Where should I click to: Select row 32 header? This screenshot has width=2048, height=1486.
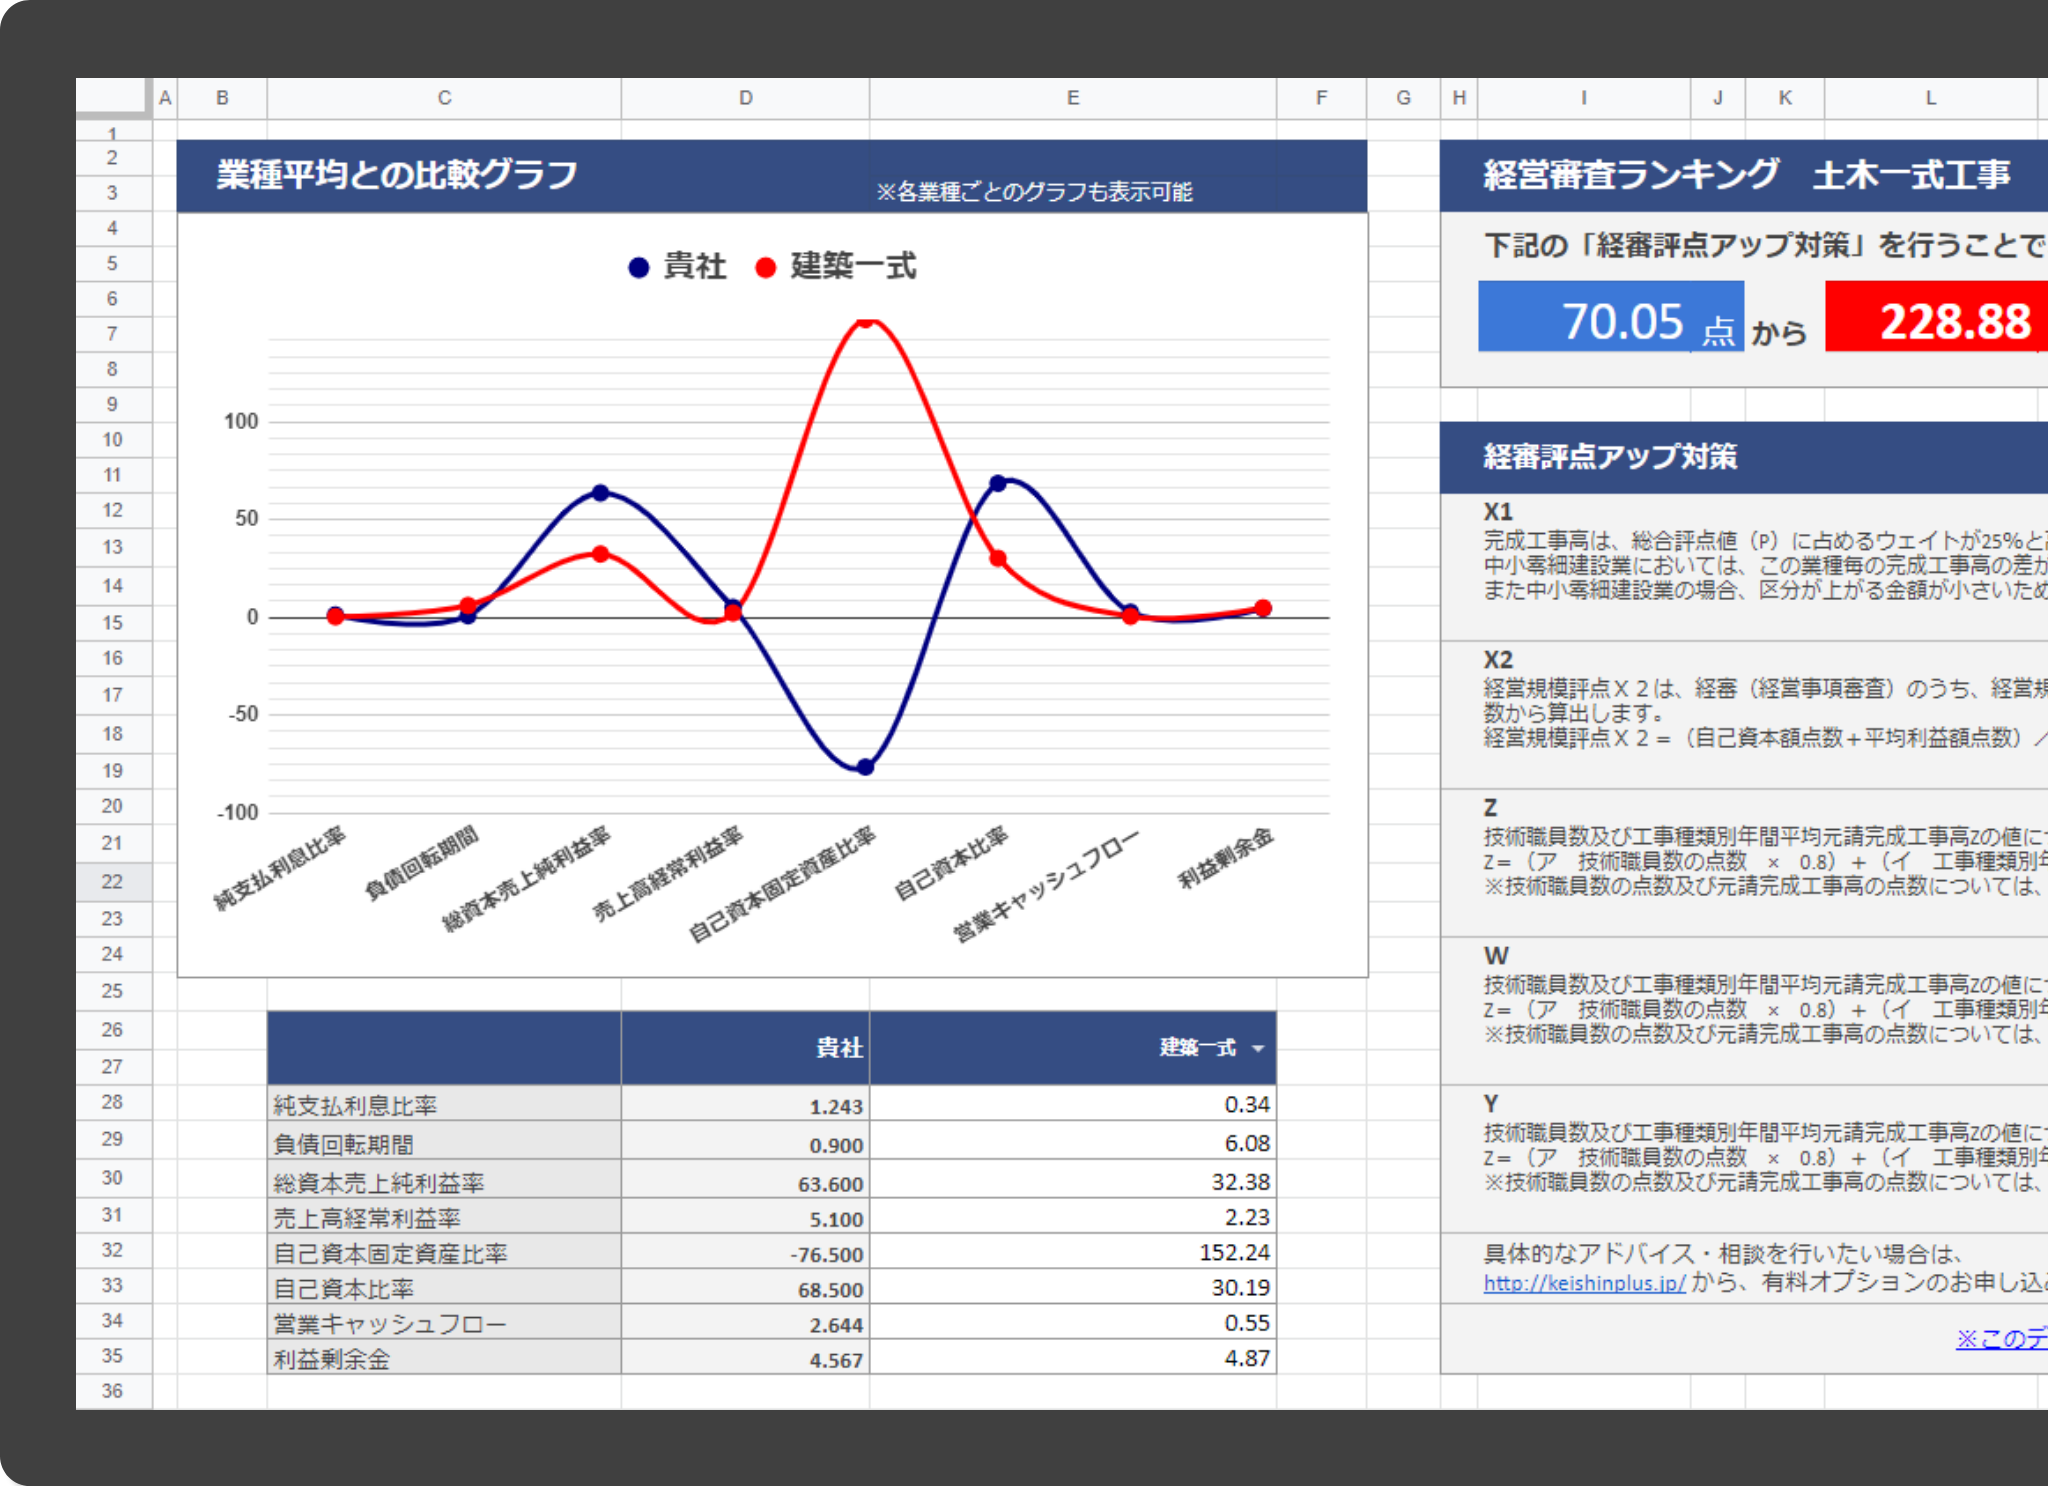(x=112, y=1250)
